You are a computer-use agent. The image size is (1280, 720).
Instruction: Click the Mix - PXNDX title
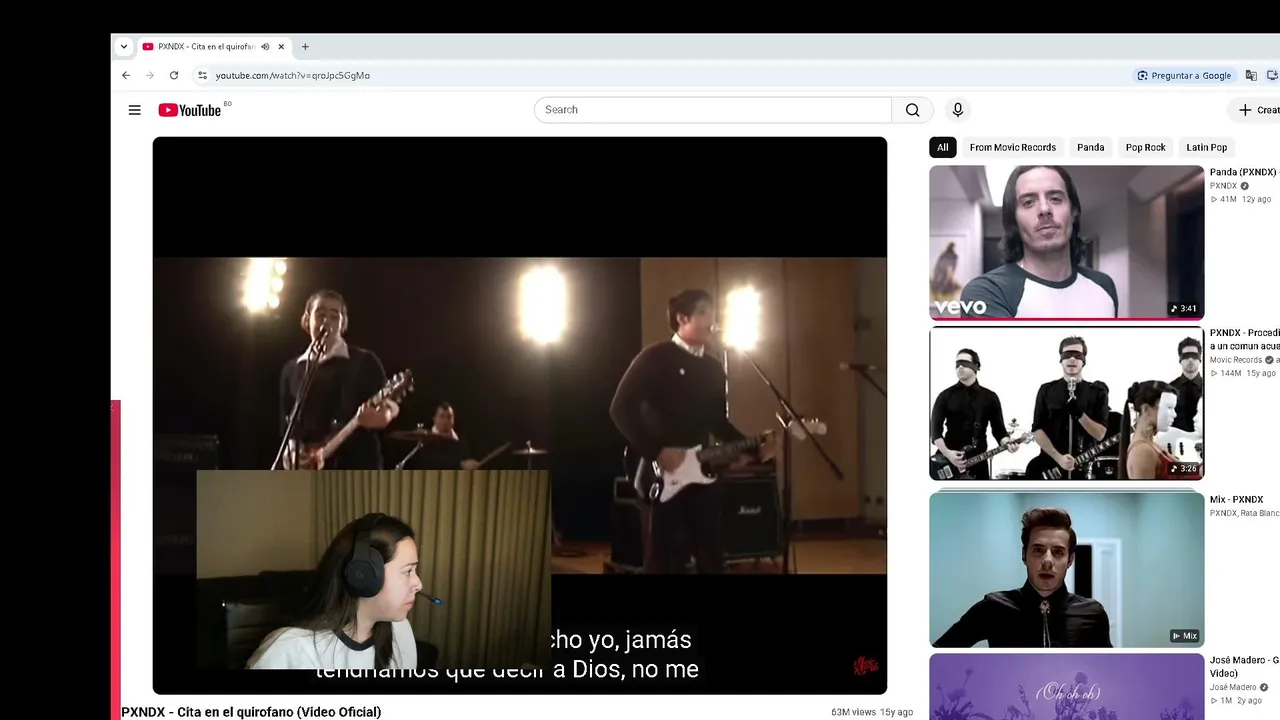(x=1236, y=499)
